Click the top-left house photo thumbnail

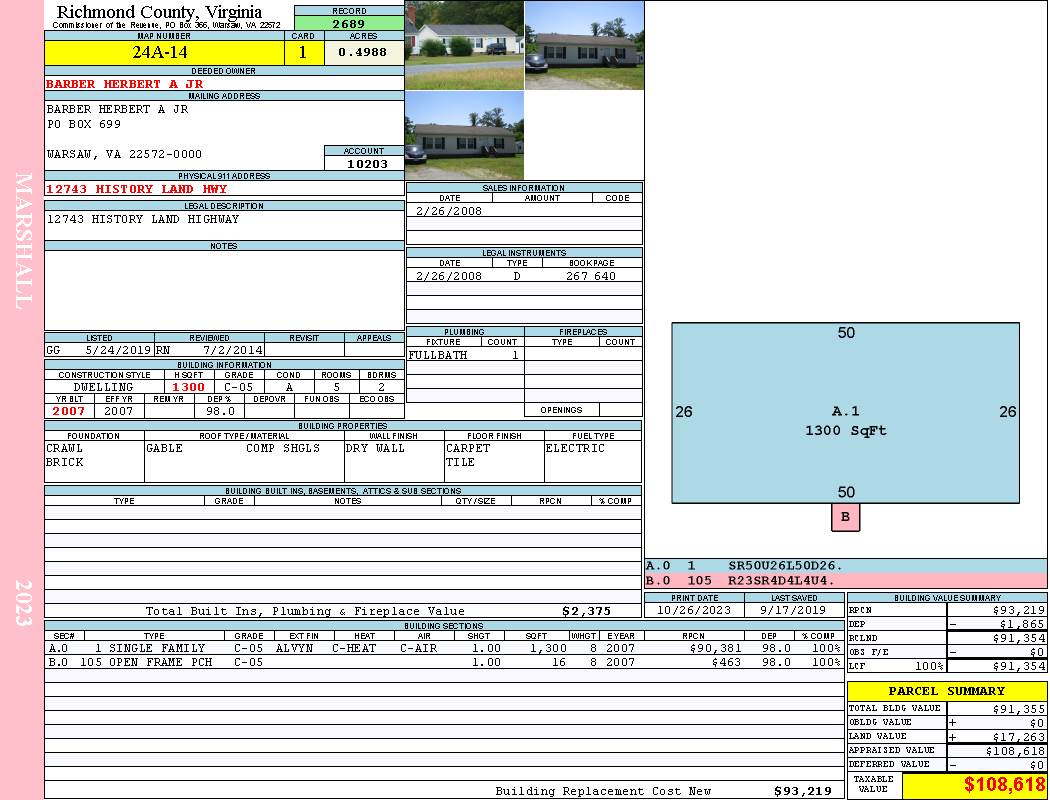[464, 44]
